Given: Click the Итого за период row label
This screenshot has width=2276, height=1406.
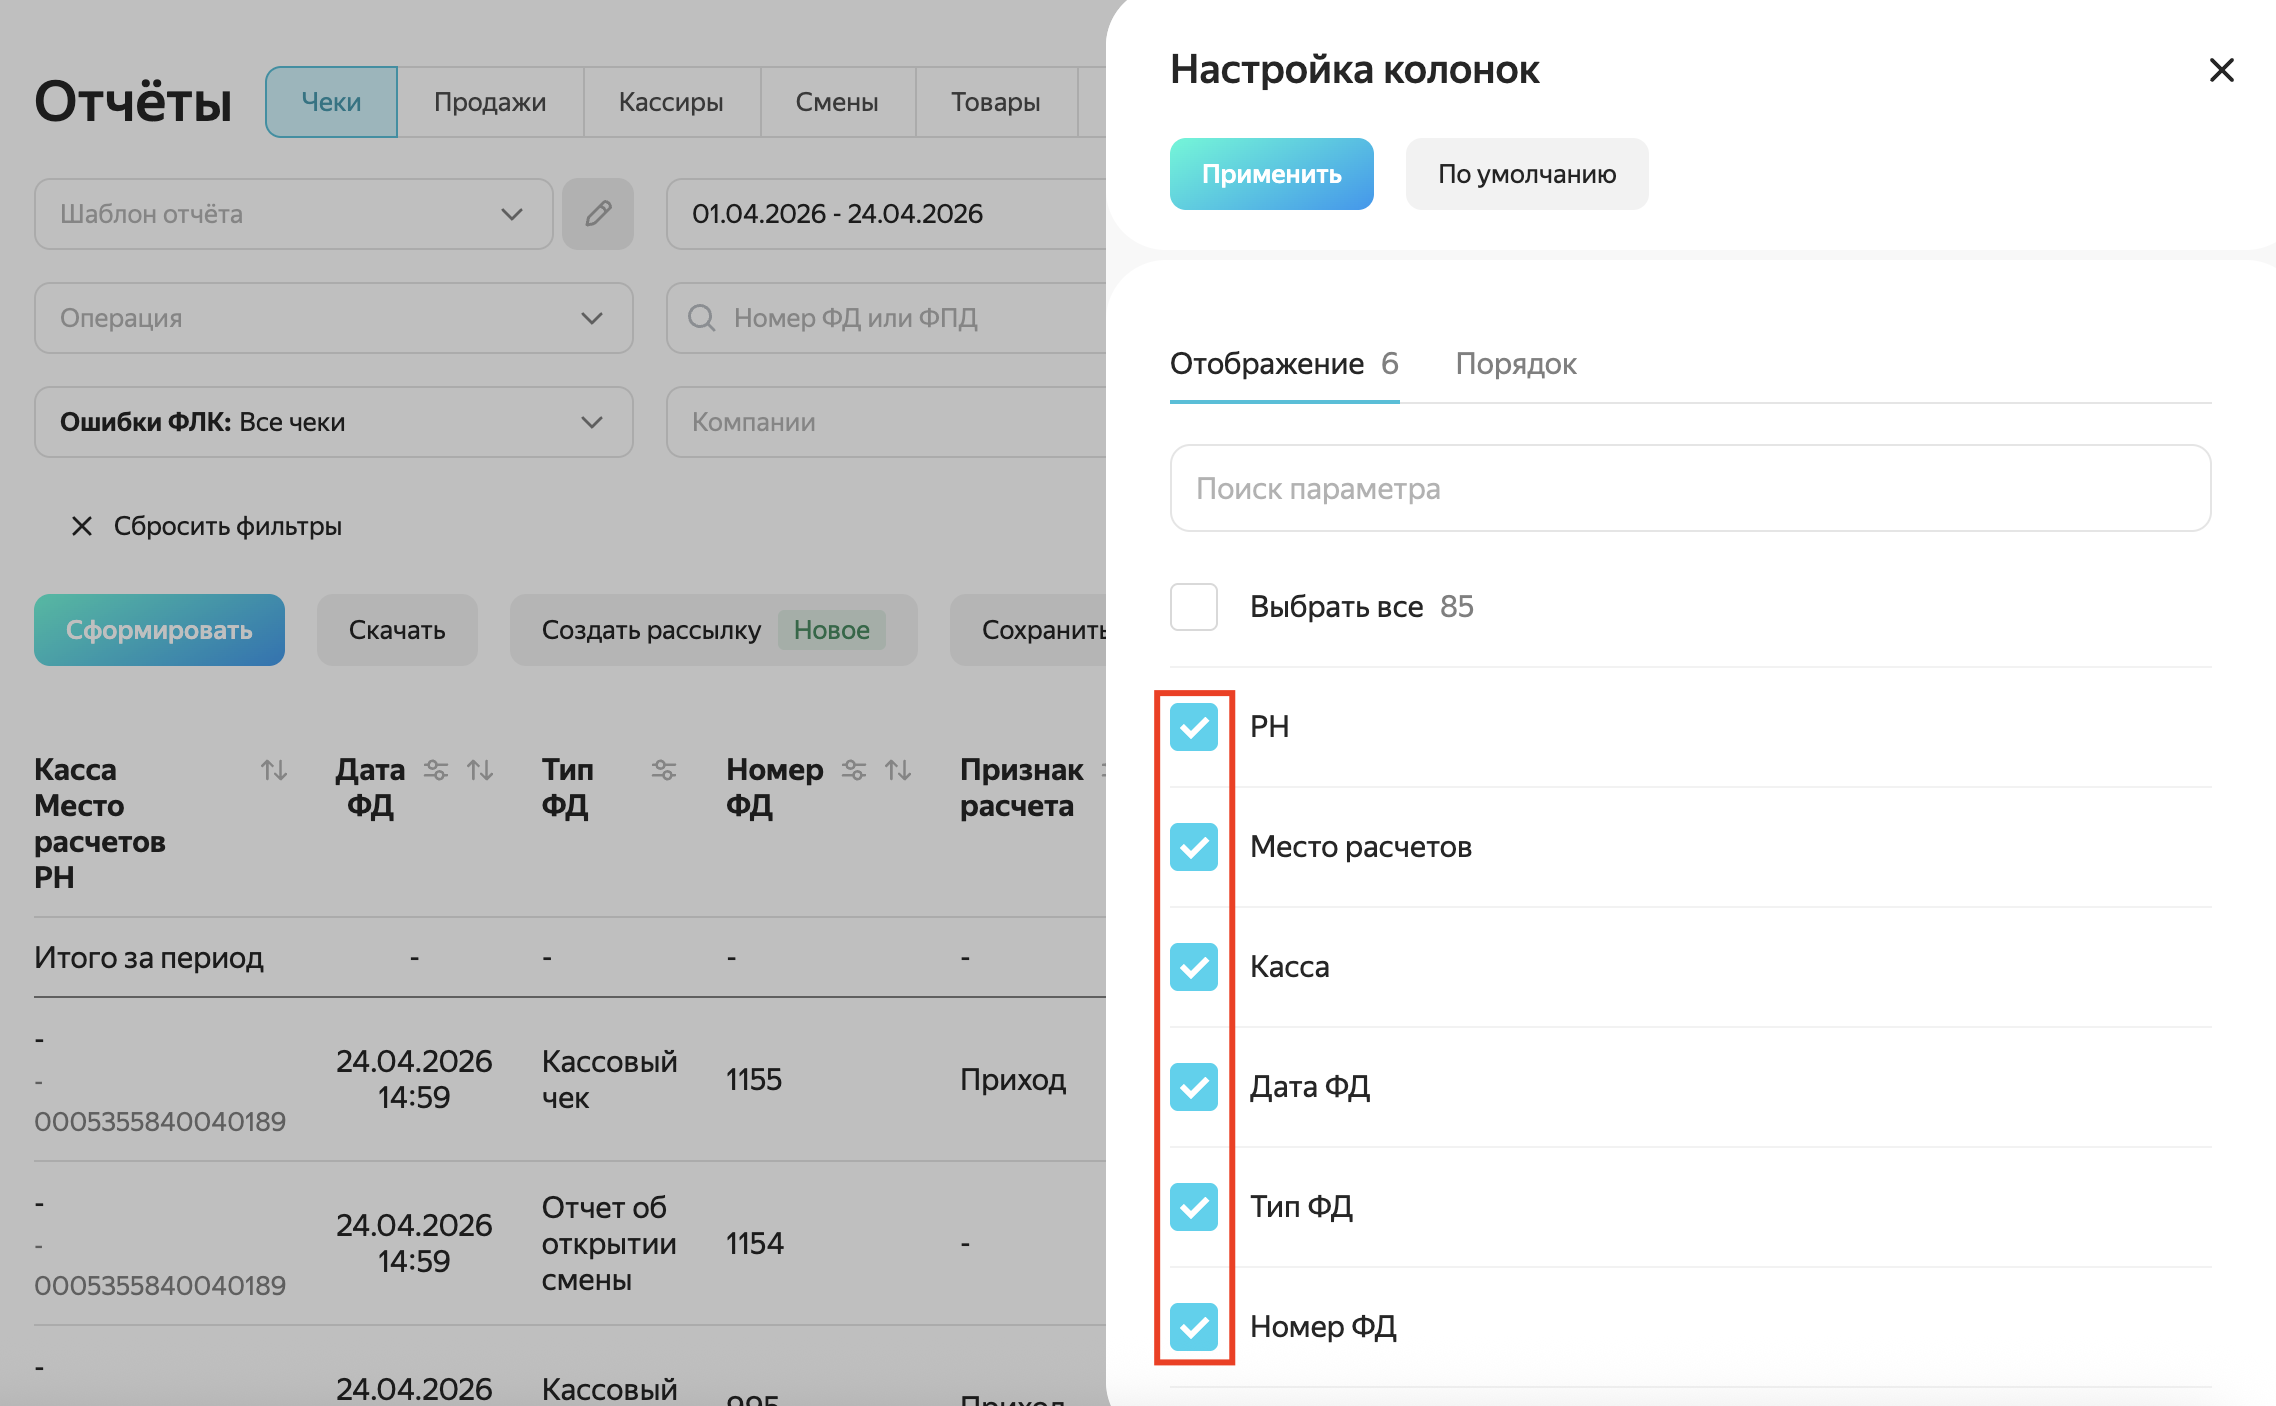Looking at the screenshot, I should coord(149,958).
